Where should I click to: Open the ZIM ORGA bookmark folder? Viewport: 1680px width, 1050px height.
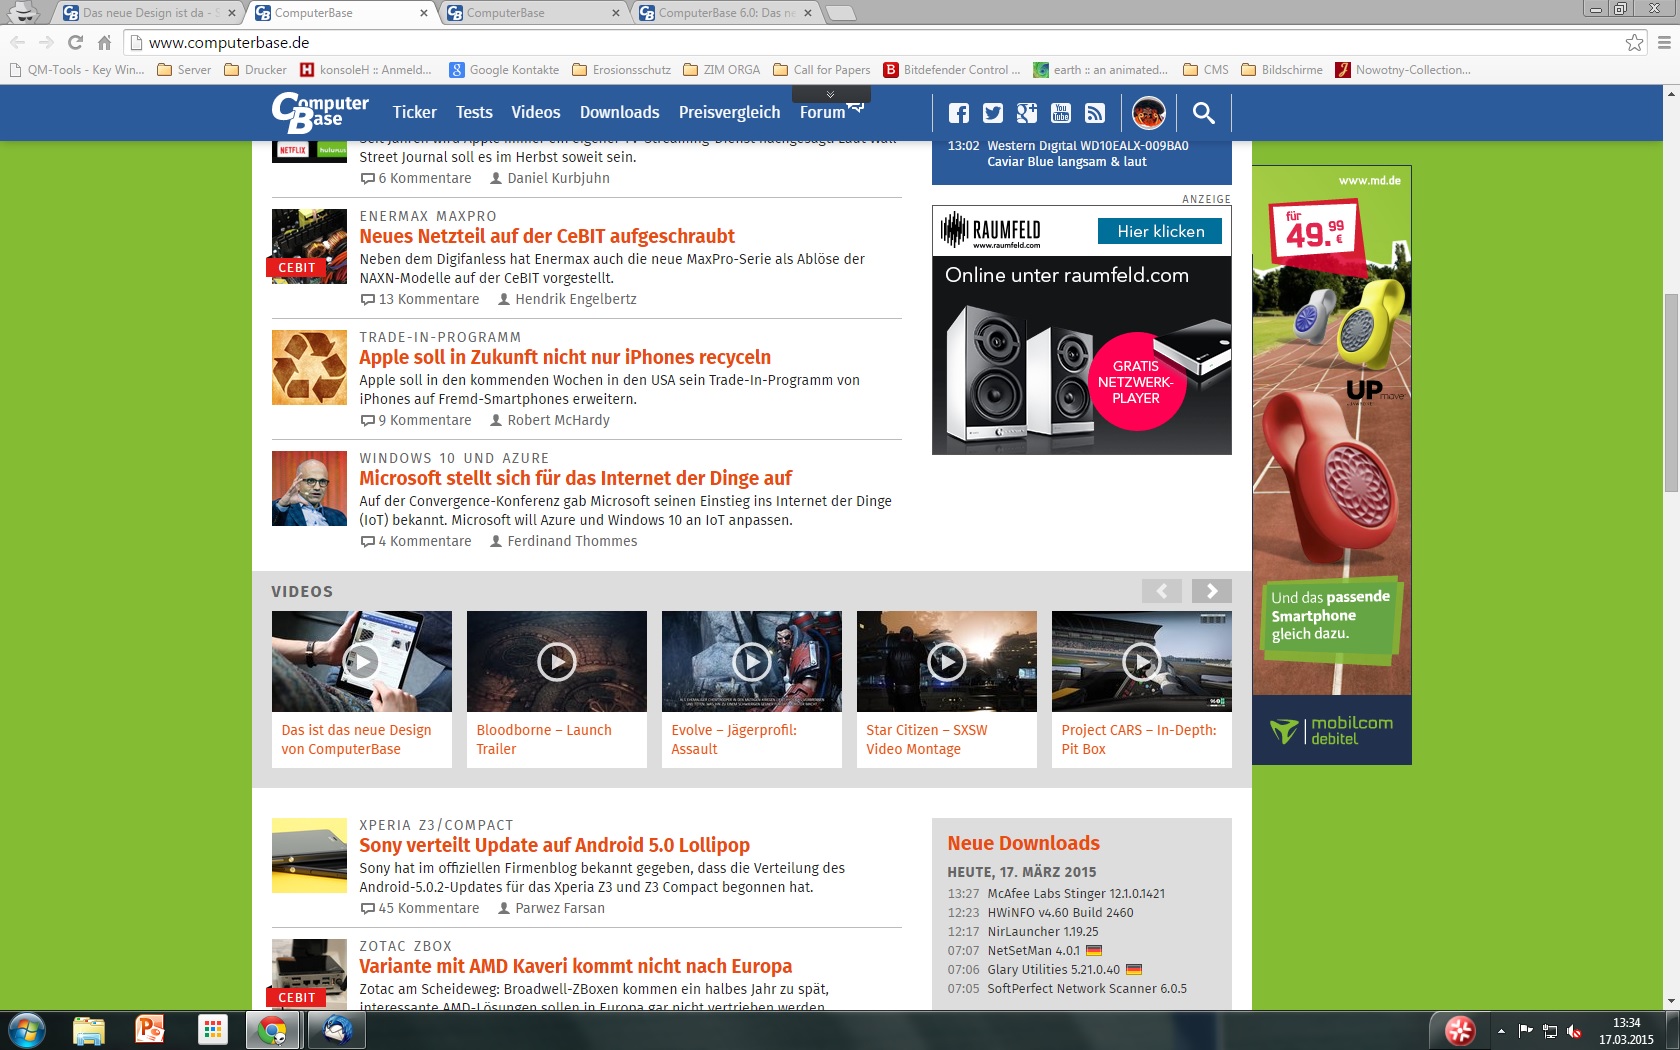722,70
